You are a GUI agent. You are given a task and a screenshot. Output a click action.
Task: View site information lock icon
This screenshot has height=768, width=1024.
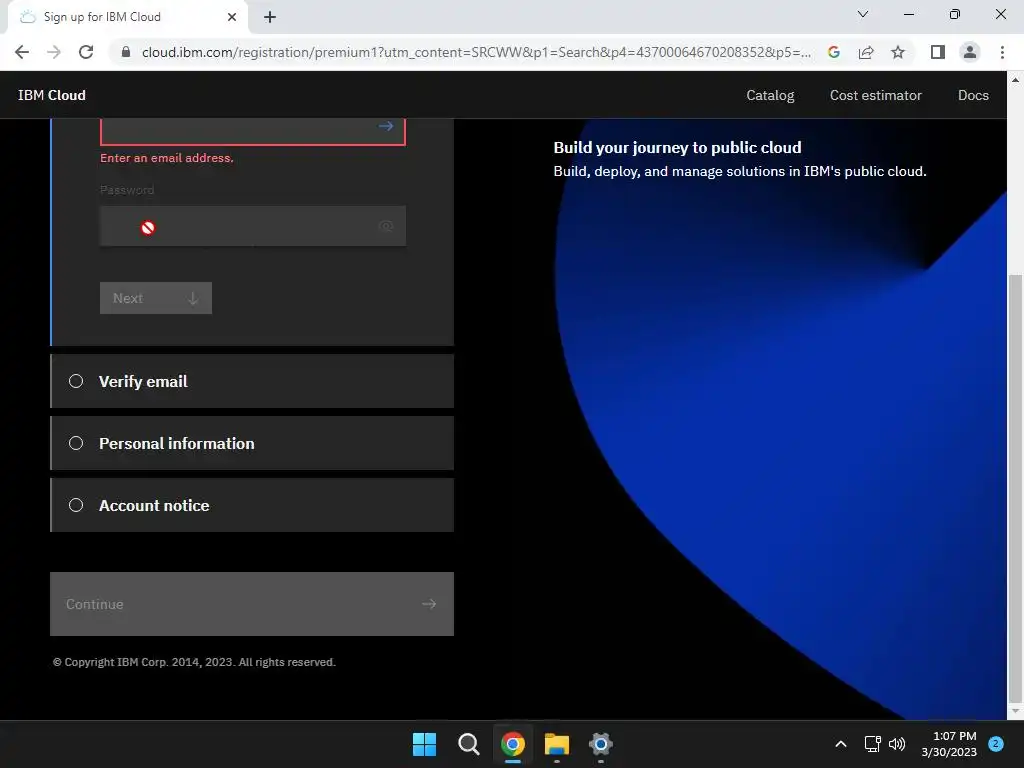[x=126, y=52]
